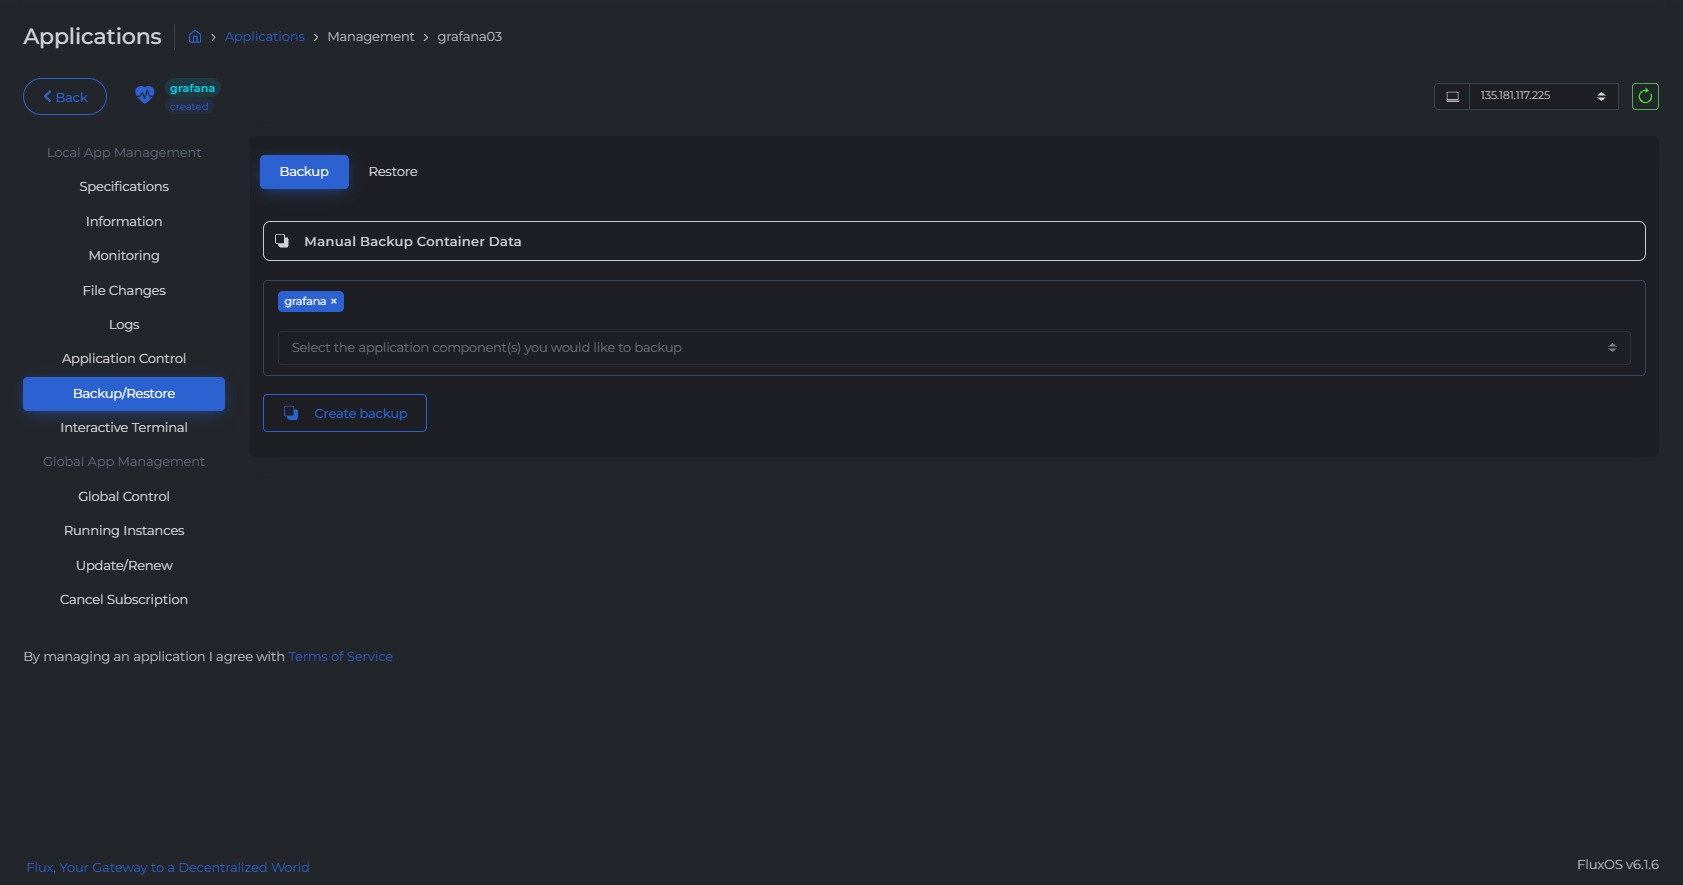Click the Flux Gateway footer link

coord(168,868)
